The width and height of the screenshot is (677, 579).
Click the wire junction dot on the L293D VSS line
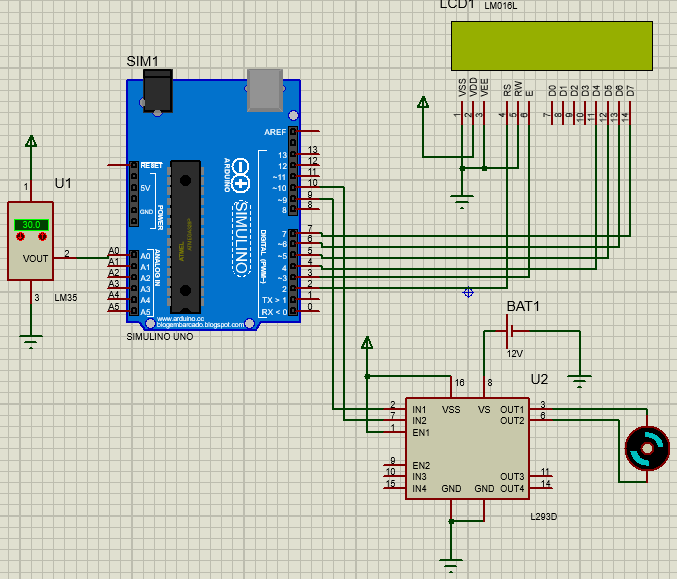(x=367, y=377)
